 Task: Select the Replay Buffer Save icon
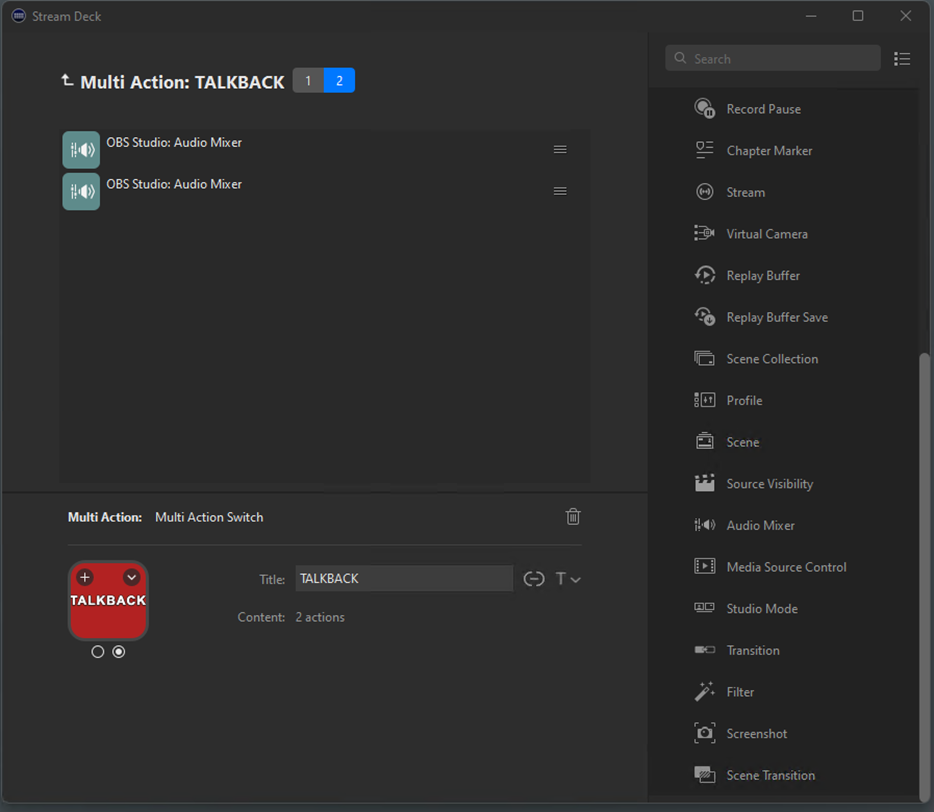click(x=704, y=317)
